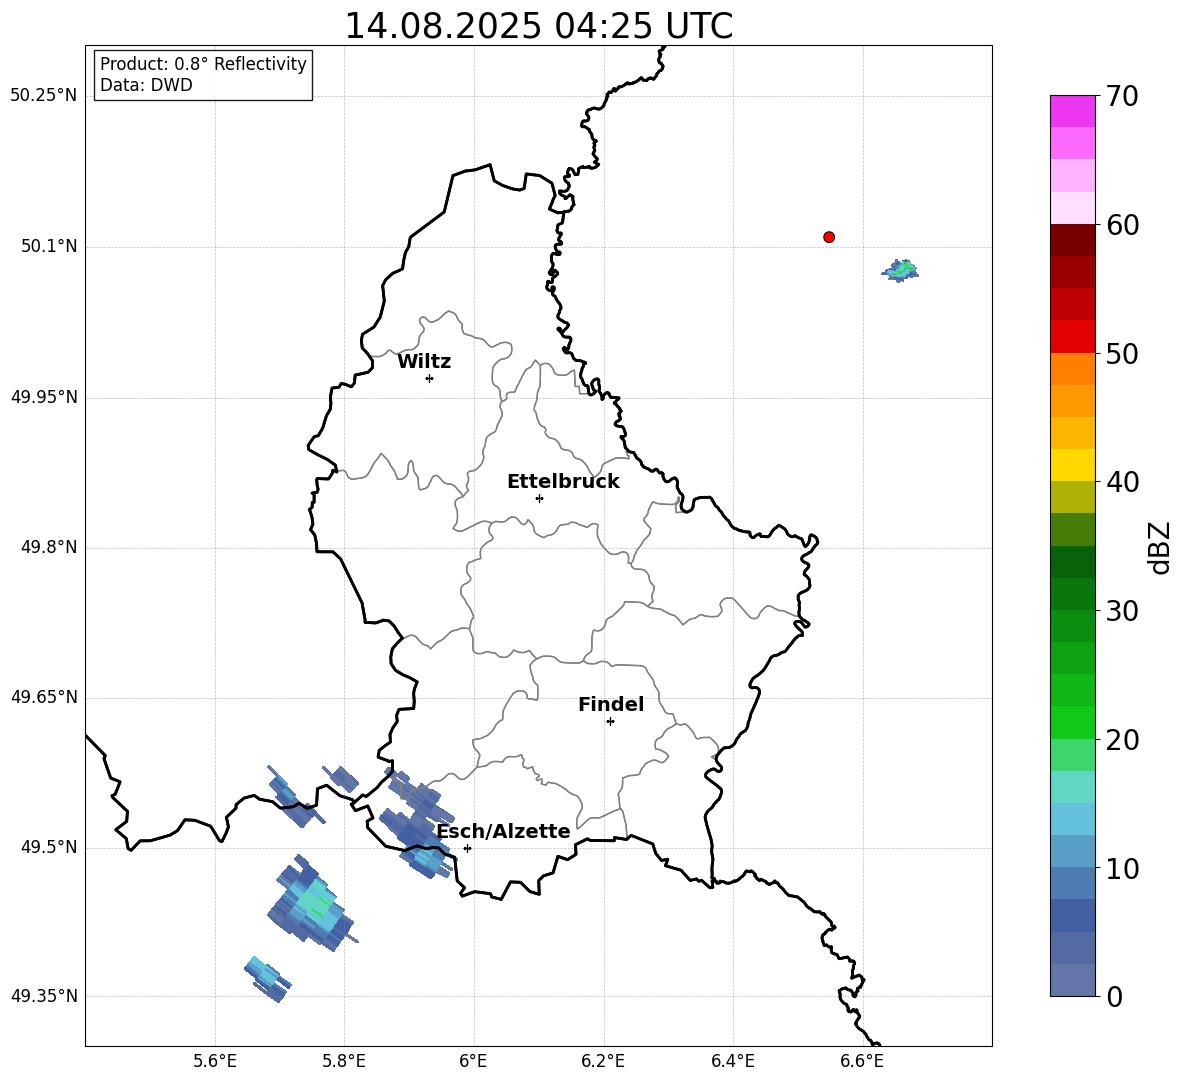The width and height of the screenshot is (1184, 1081).
Task: Click the 50.1°N latitude label
Action: (49, 246)
